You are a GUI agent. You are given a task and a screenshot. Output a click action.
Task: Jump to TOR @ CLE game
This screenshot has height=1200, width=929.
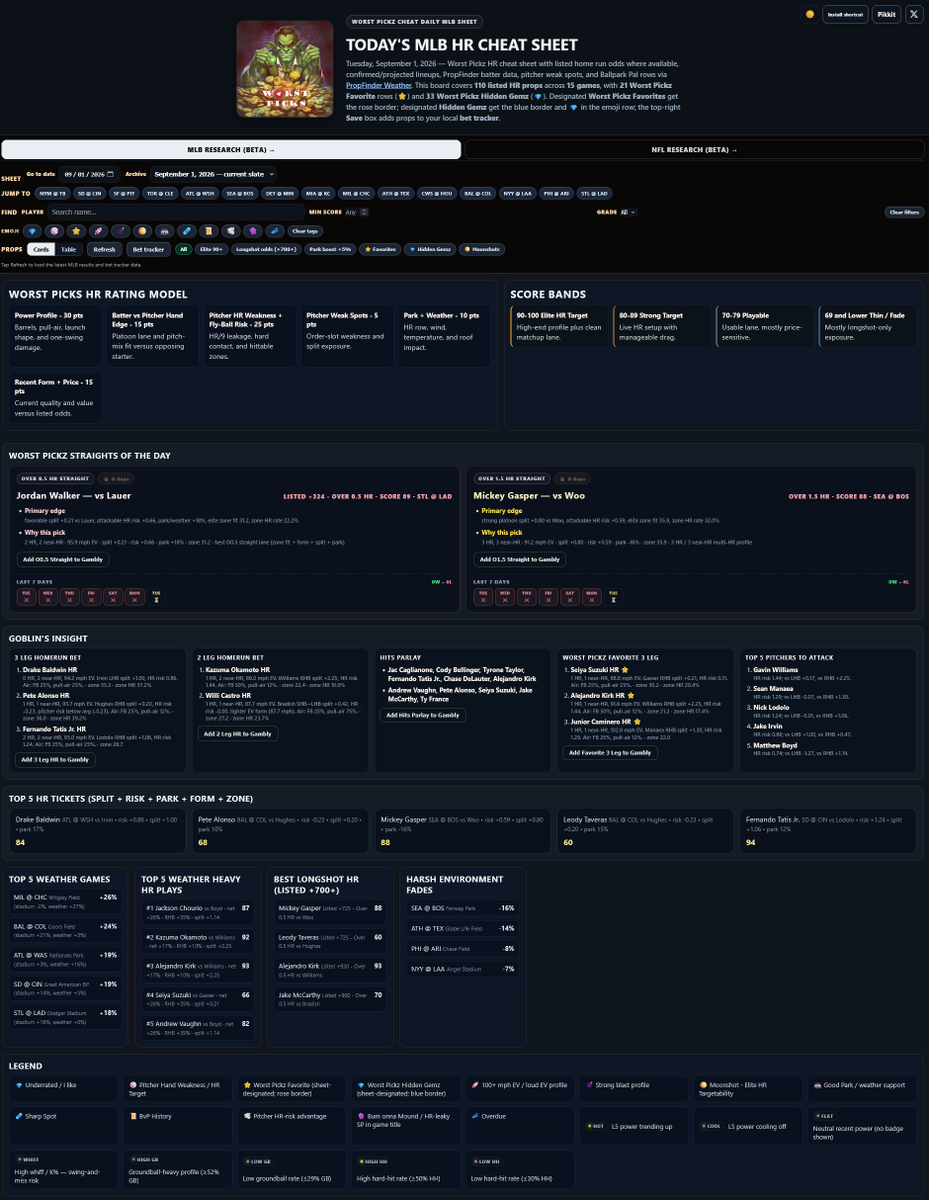point(160,193)
